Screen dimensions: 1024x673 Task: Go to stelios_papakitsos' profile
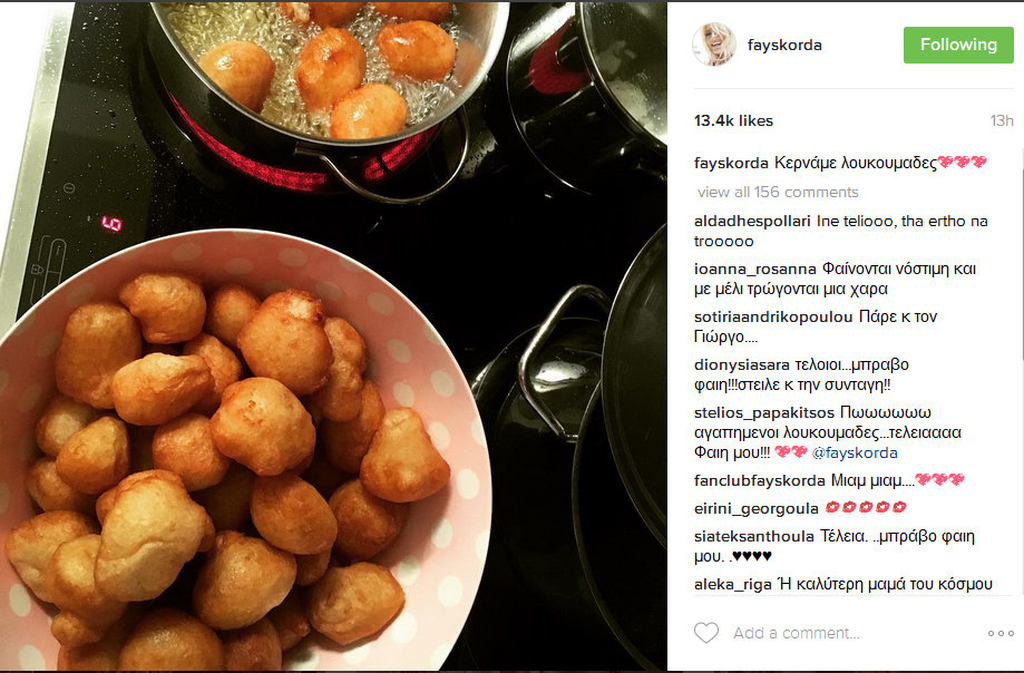coord(764,413)
